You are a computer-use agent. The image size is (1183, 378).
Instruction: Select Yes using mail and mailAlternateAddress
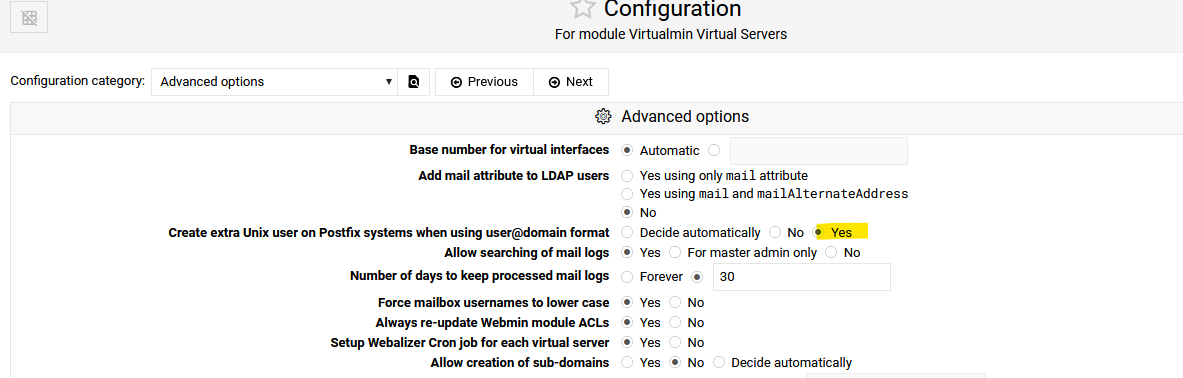click(627, 194)
